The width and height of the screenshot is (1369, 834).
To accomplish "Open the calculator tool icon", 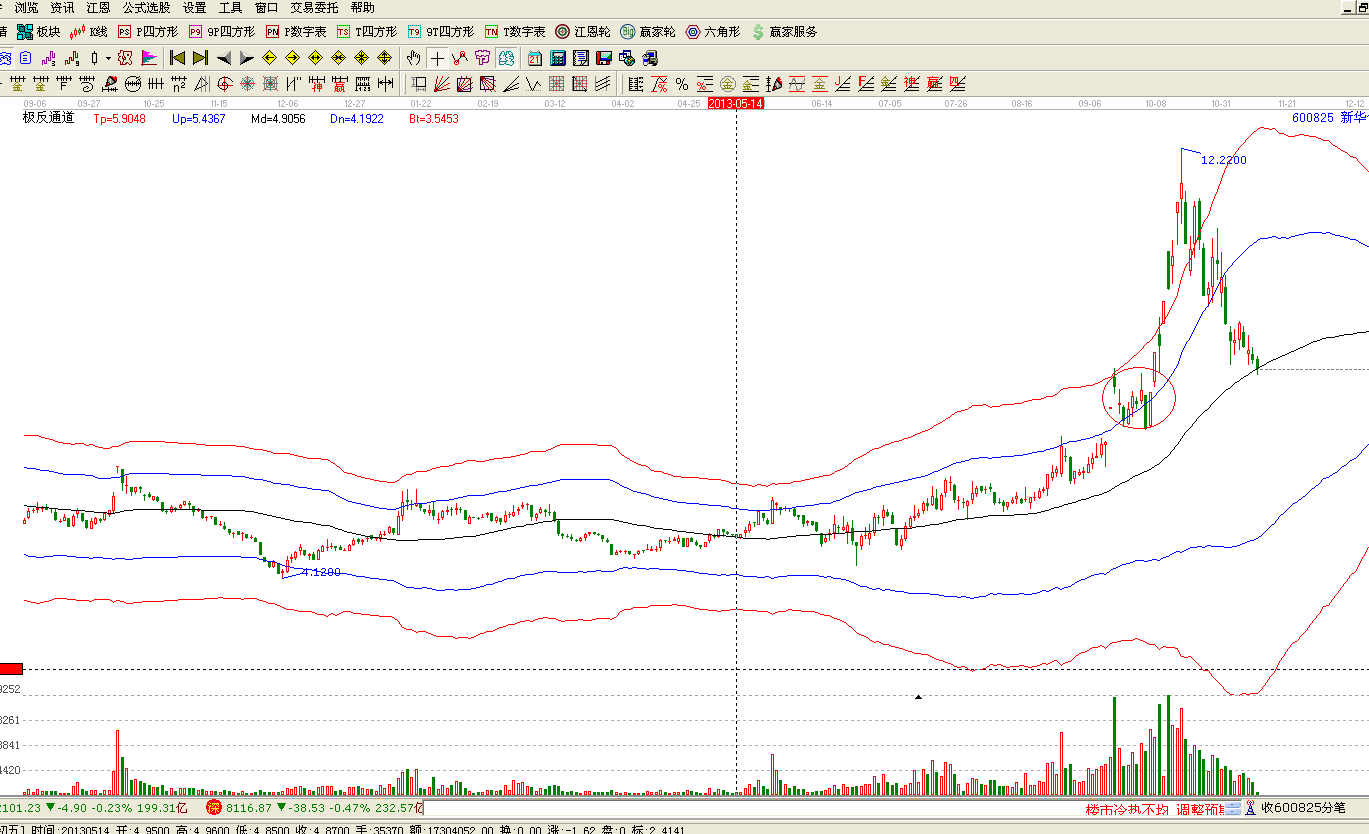I will coord(558,58).
